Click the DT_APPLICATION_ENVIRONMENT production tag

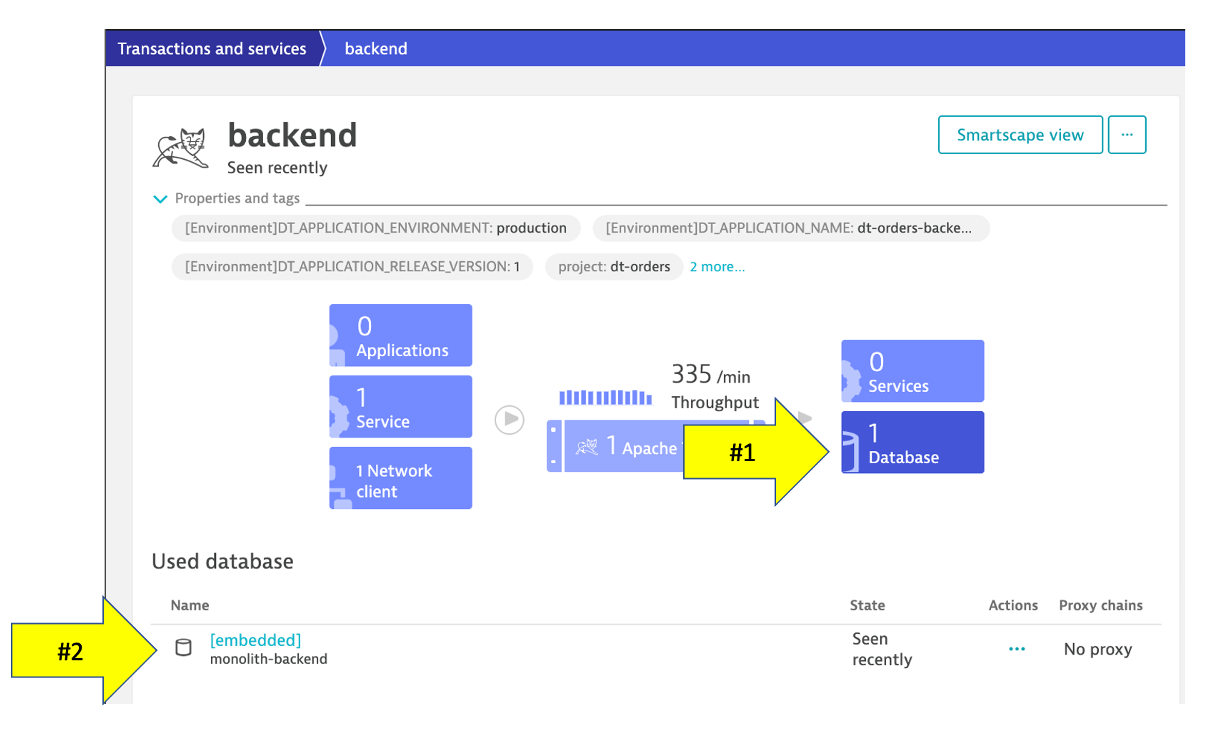376,228
